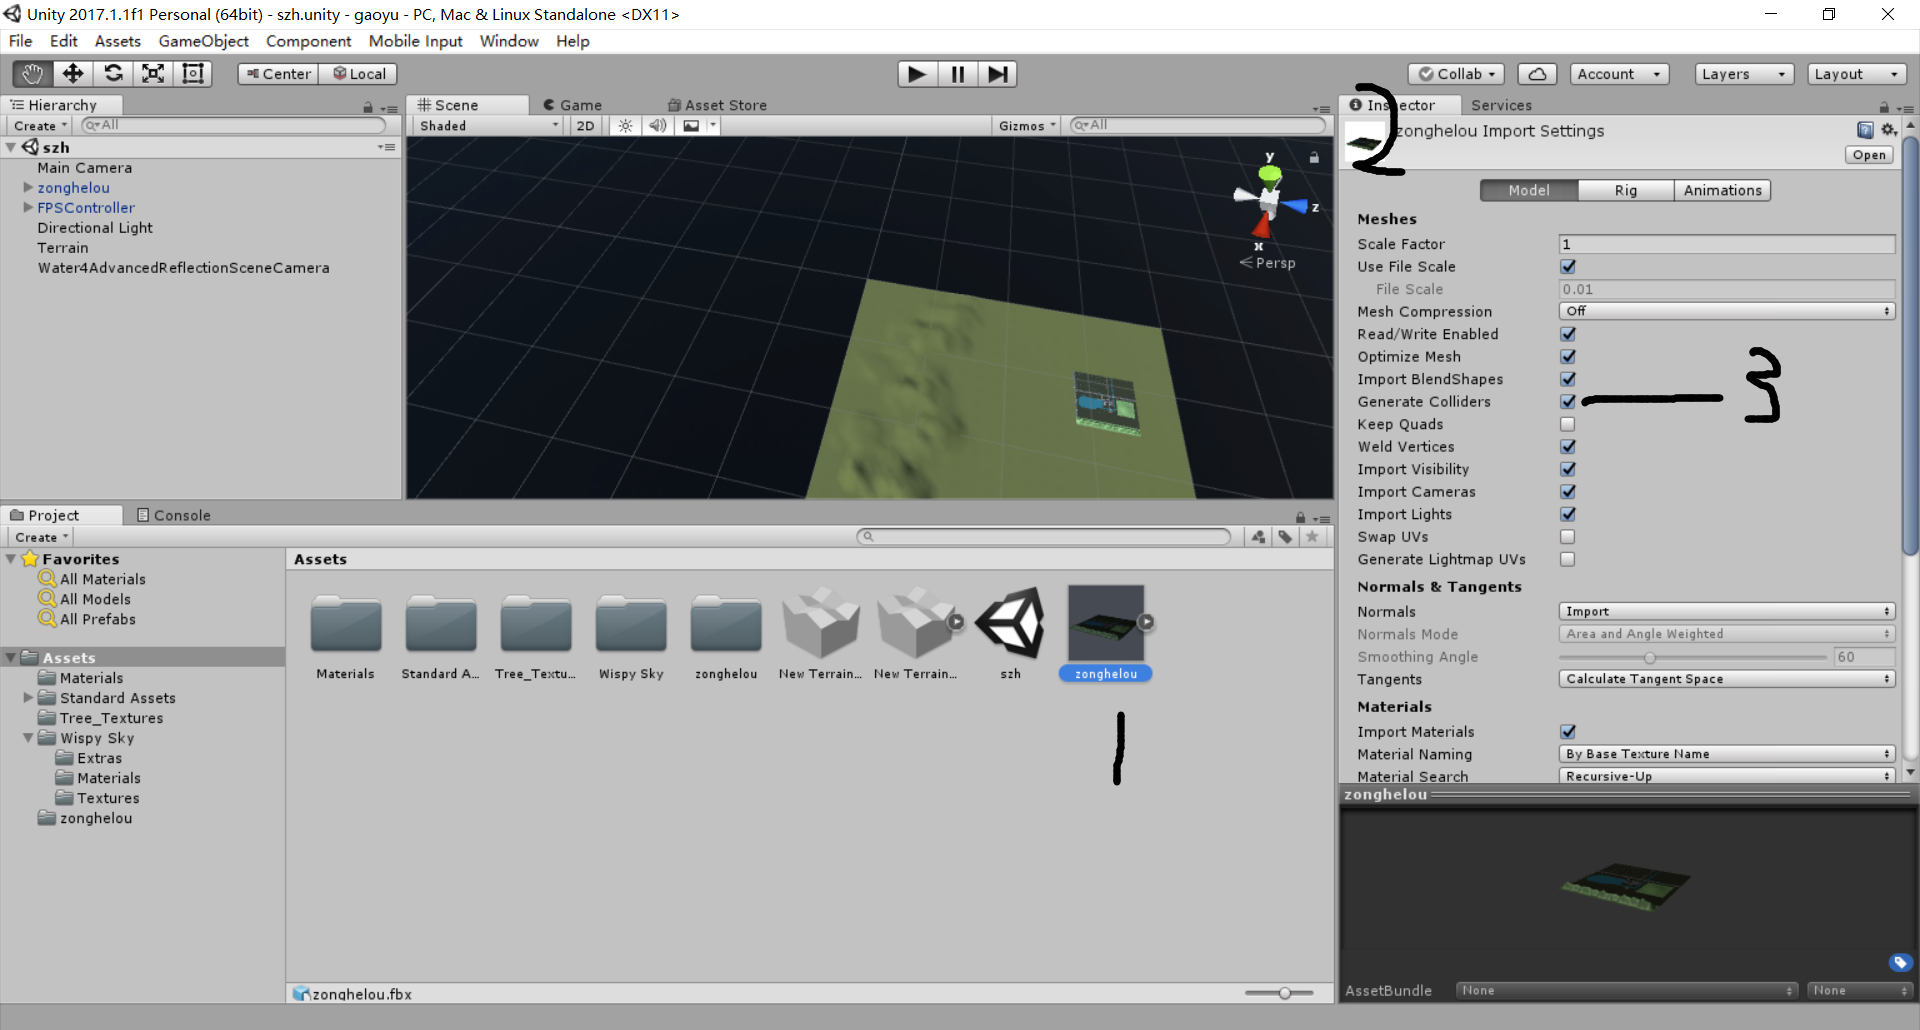
Task: Toggle Import BlendShapes checkbox
Action: click(1568, 379)
